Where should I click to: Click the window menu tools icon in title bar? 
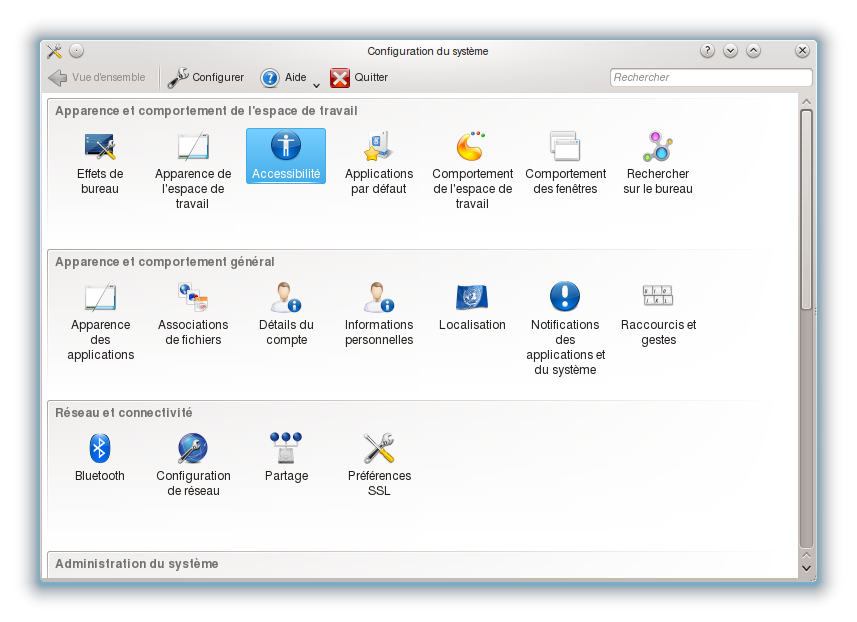coord(54,51)
